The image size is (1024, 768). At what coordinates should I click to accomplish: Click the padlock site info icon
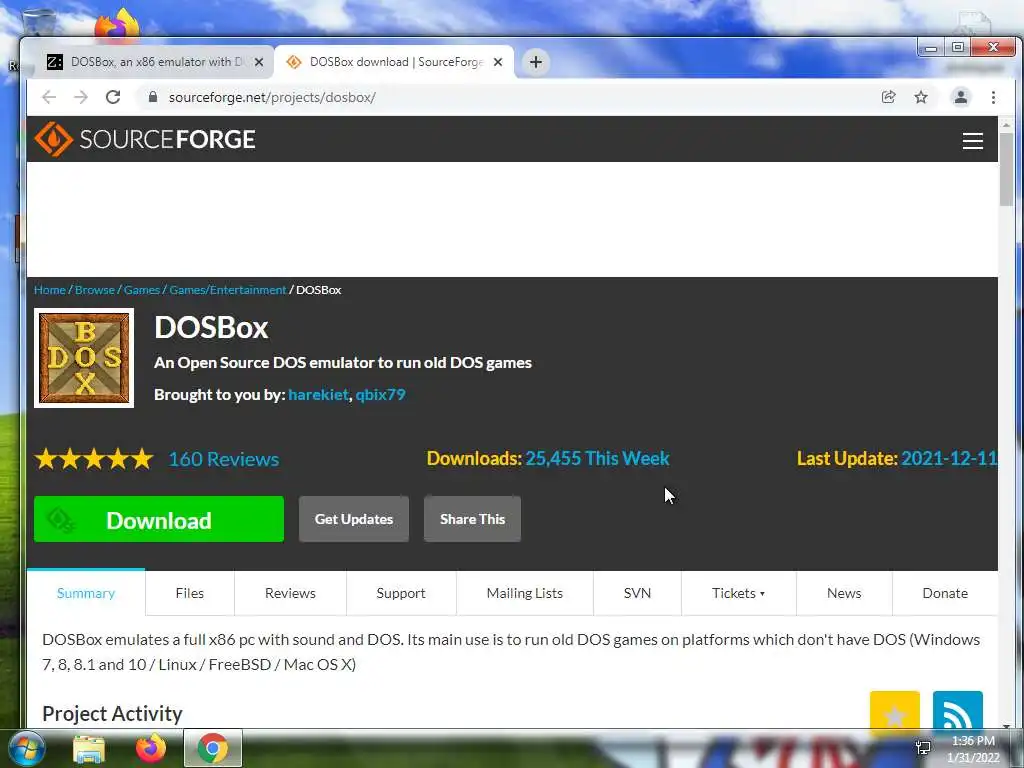[153, 97]
